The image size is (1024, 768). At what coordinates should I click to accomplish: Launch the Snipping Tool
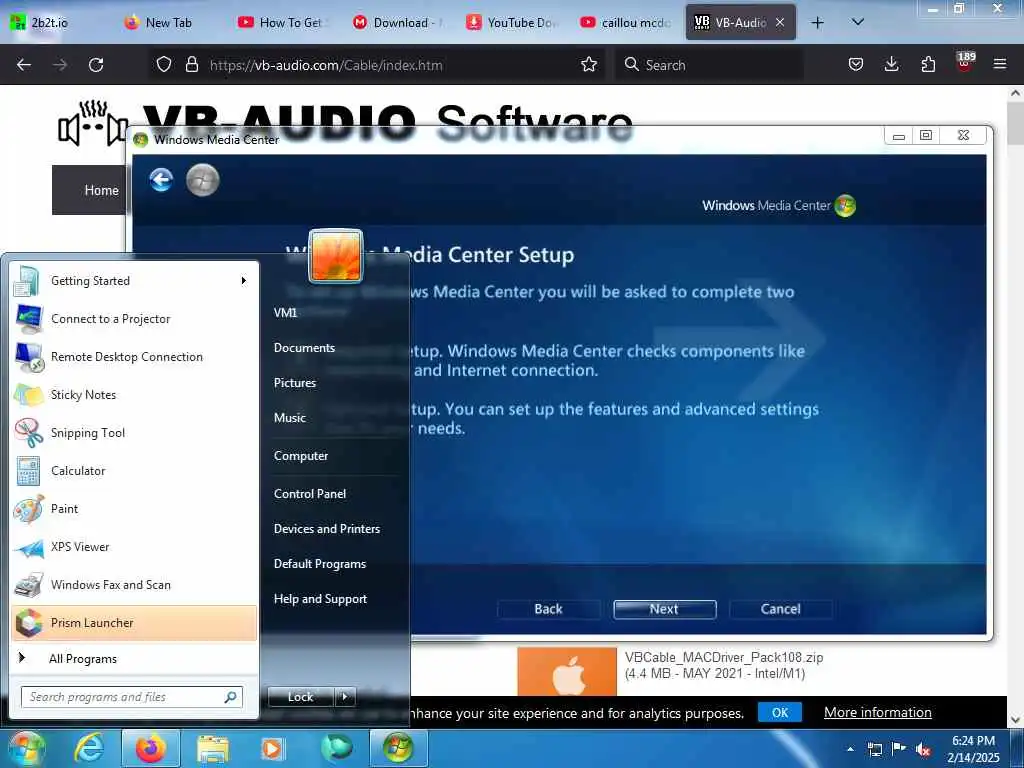[x=134, y=432]
